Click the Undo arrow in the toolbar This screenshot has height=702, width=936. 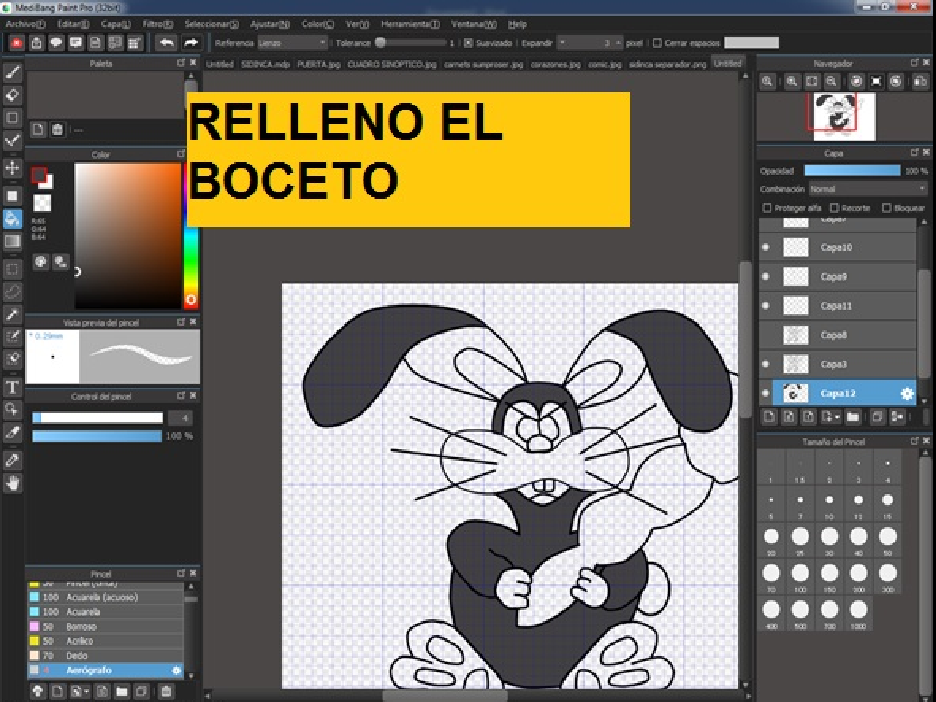click(167, 42)
